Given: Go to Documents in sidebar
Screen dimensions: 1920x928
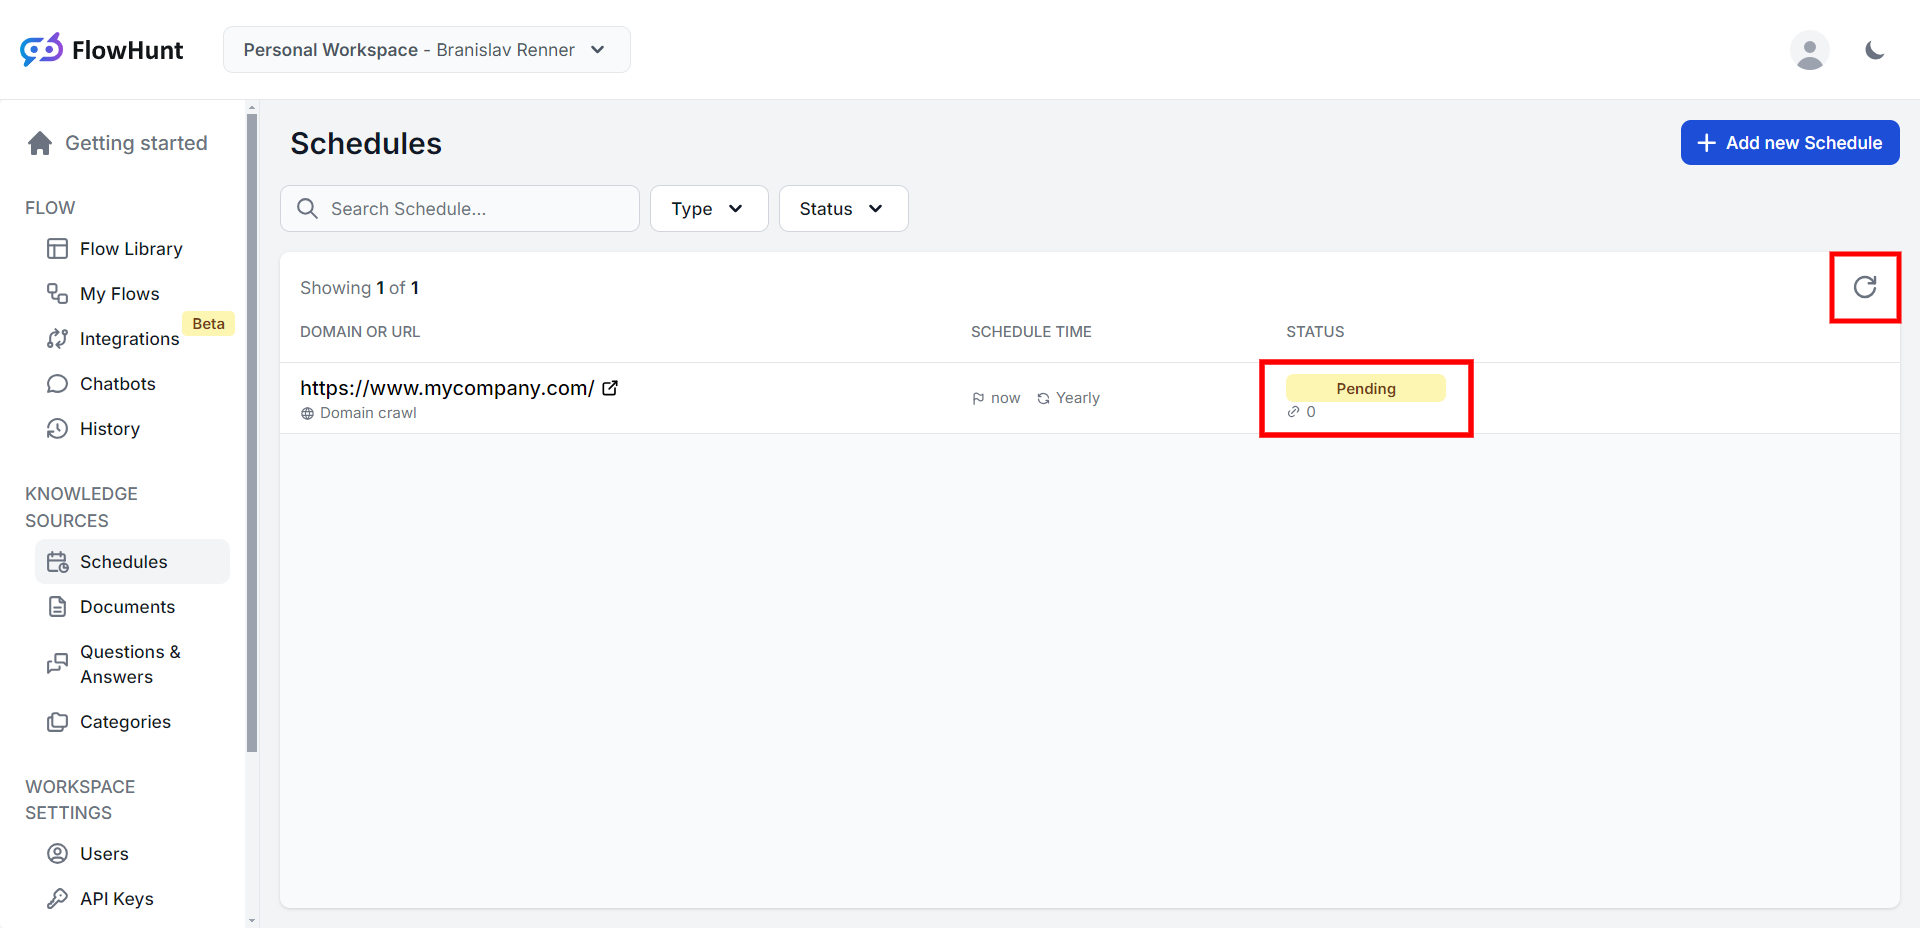Looking at the screenshot, I should [127, 607].
